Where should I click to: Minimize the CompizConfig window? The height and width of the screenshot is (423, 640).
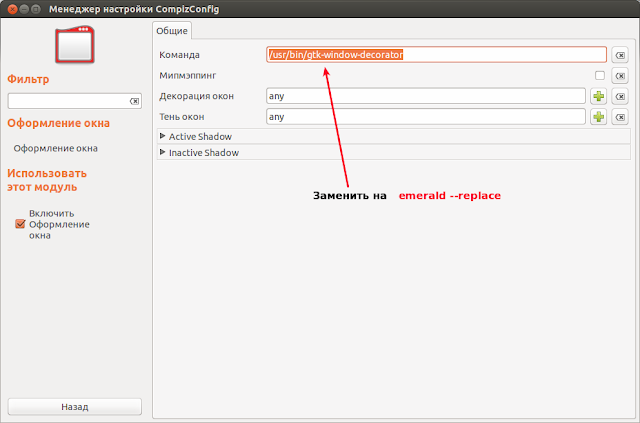[x=24, y=9]
